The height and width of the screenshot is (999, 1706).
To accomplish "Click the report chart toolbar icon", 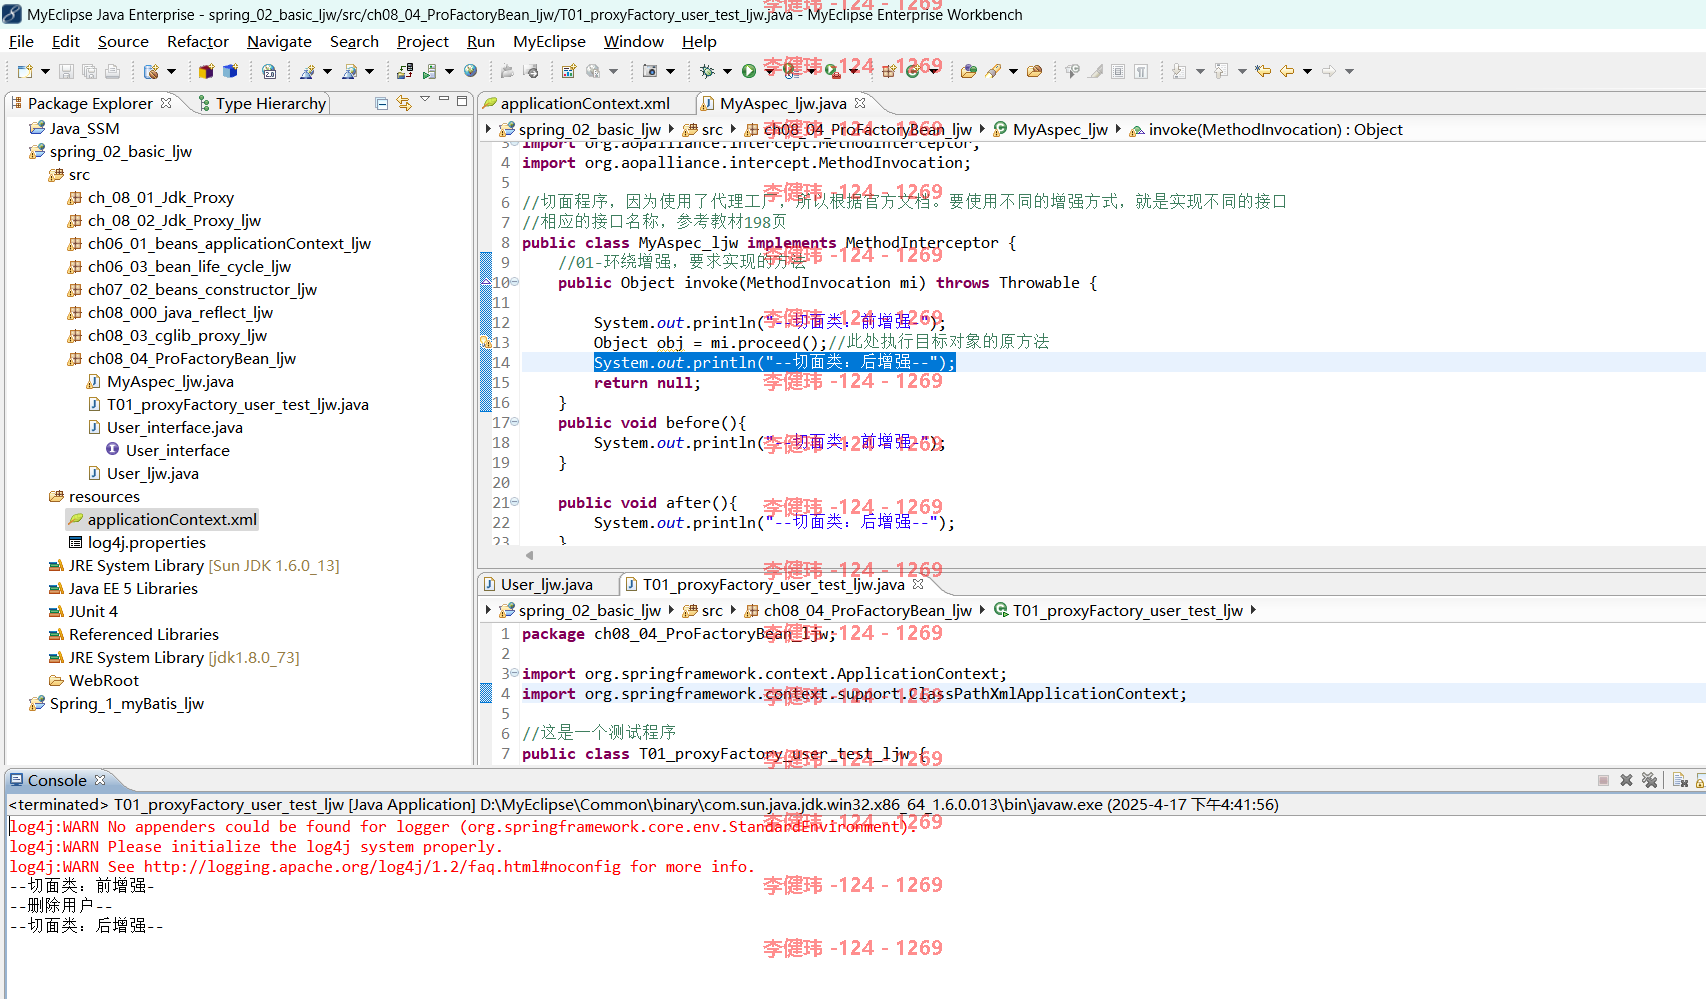I will pos(568,71).
